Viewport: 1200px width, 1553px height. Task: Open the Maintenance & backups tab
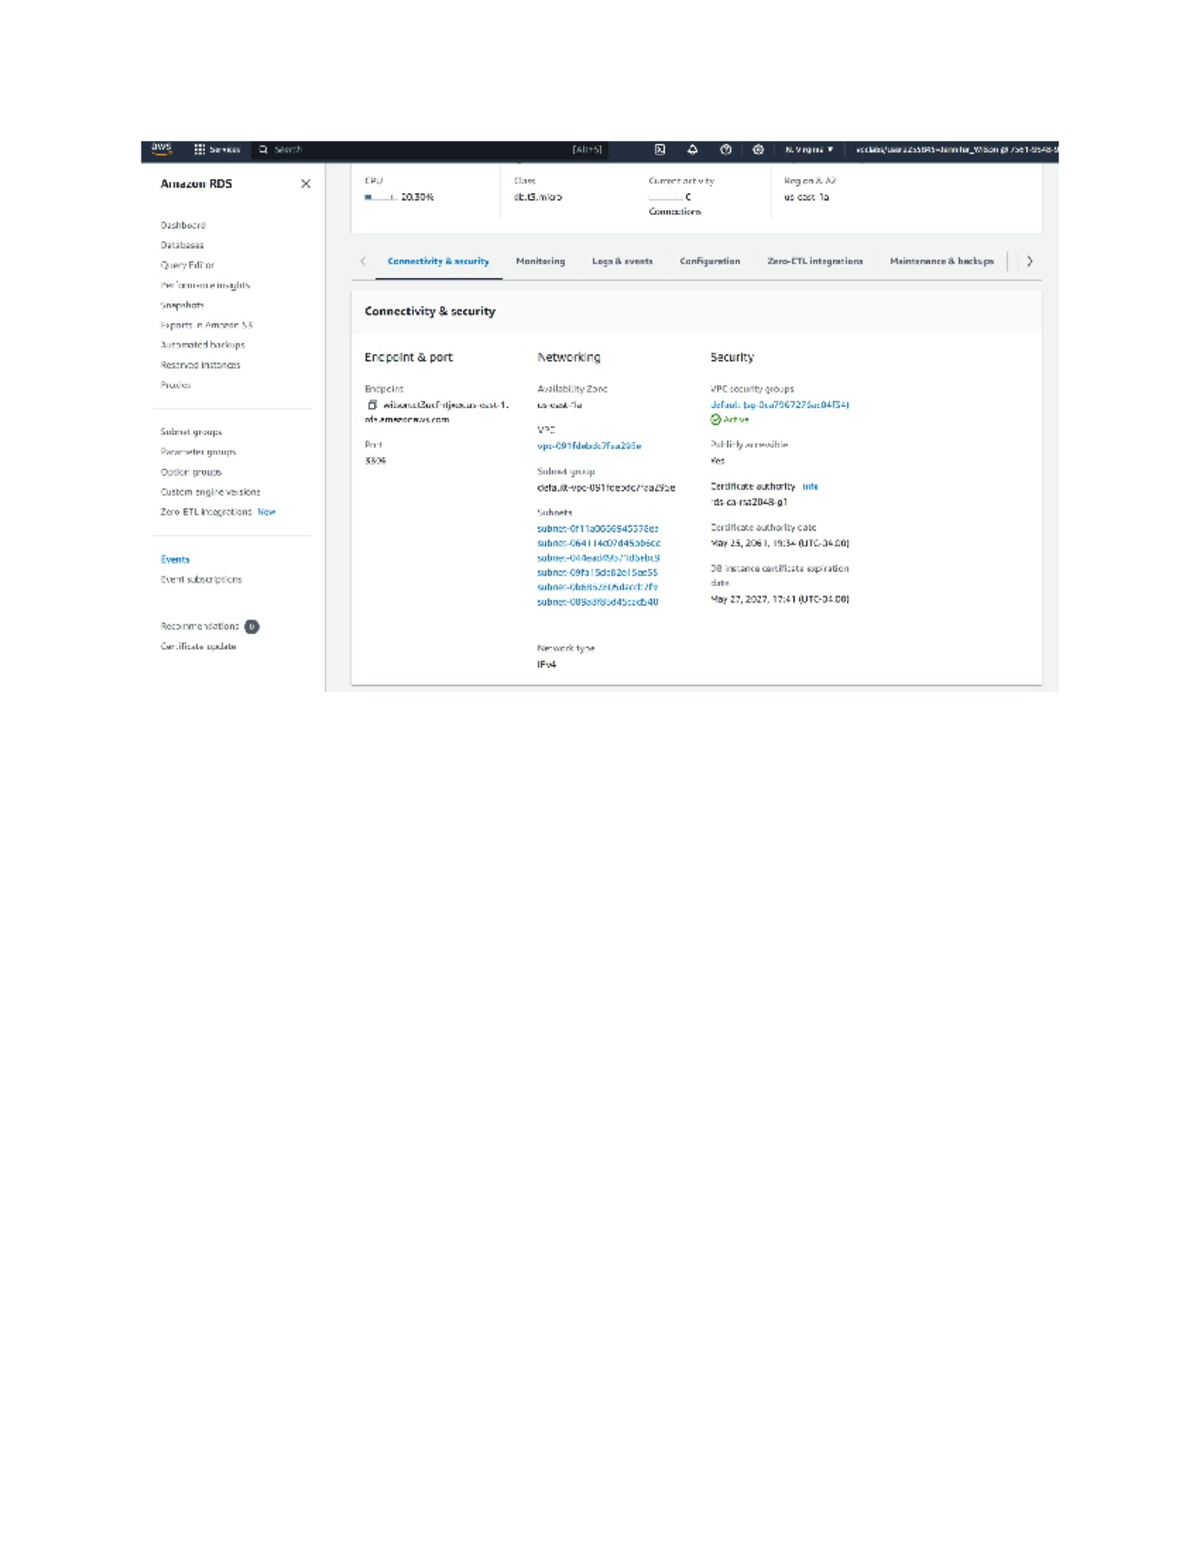pyautogui.click(x=941, y=261)
